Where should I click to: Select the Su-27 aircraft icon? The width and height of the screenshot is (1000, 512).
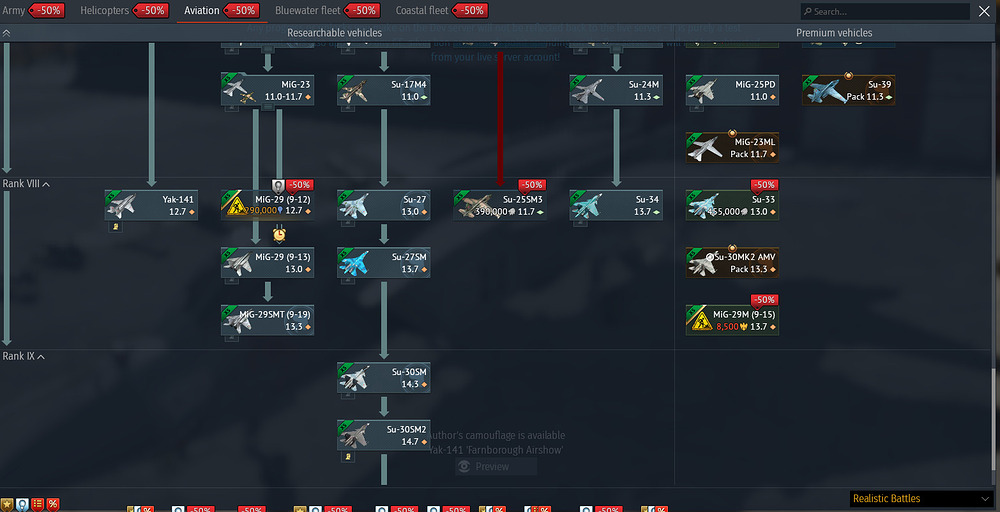[x=356, y=205]
